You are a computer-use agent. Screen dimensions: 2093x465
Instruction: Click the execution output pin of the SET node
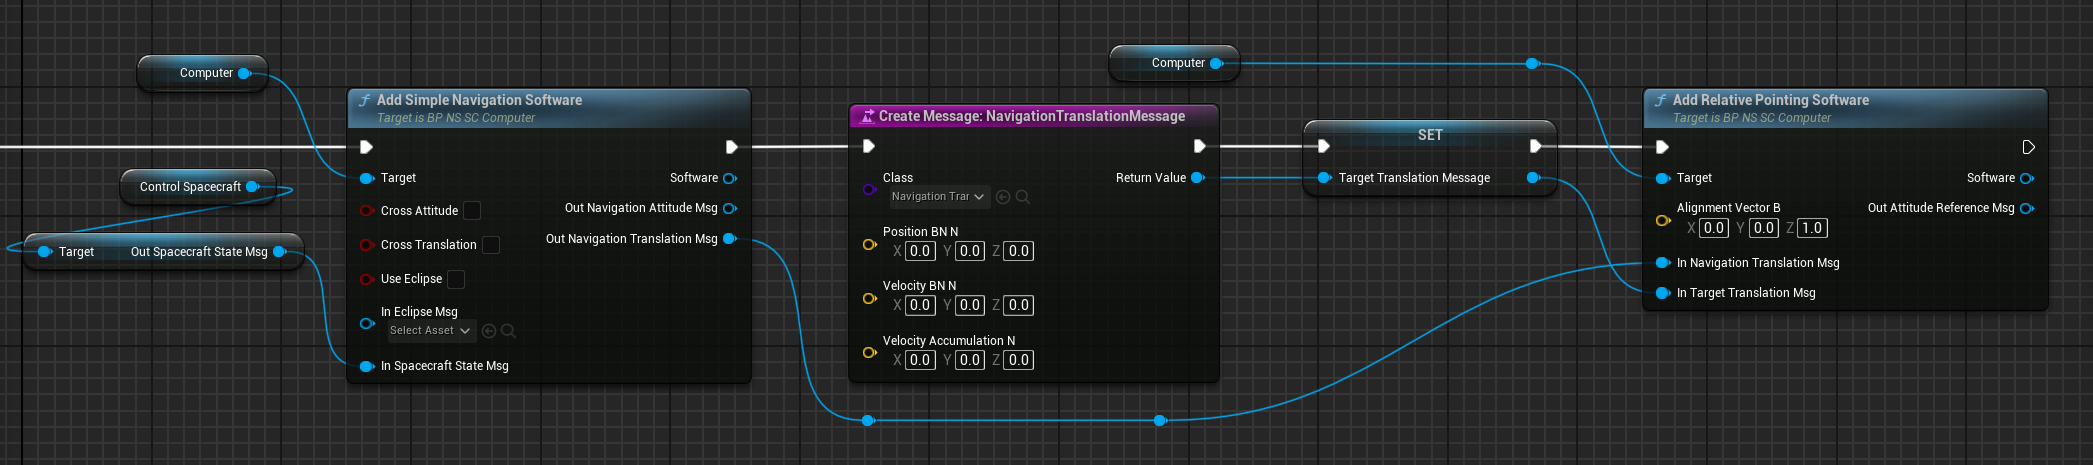click(x=1536, y=146)
